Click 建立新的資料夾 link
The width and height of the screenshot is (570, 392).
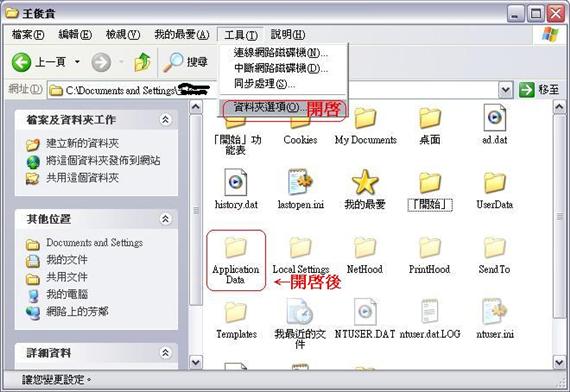(x=82, y=143)
